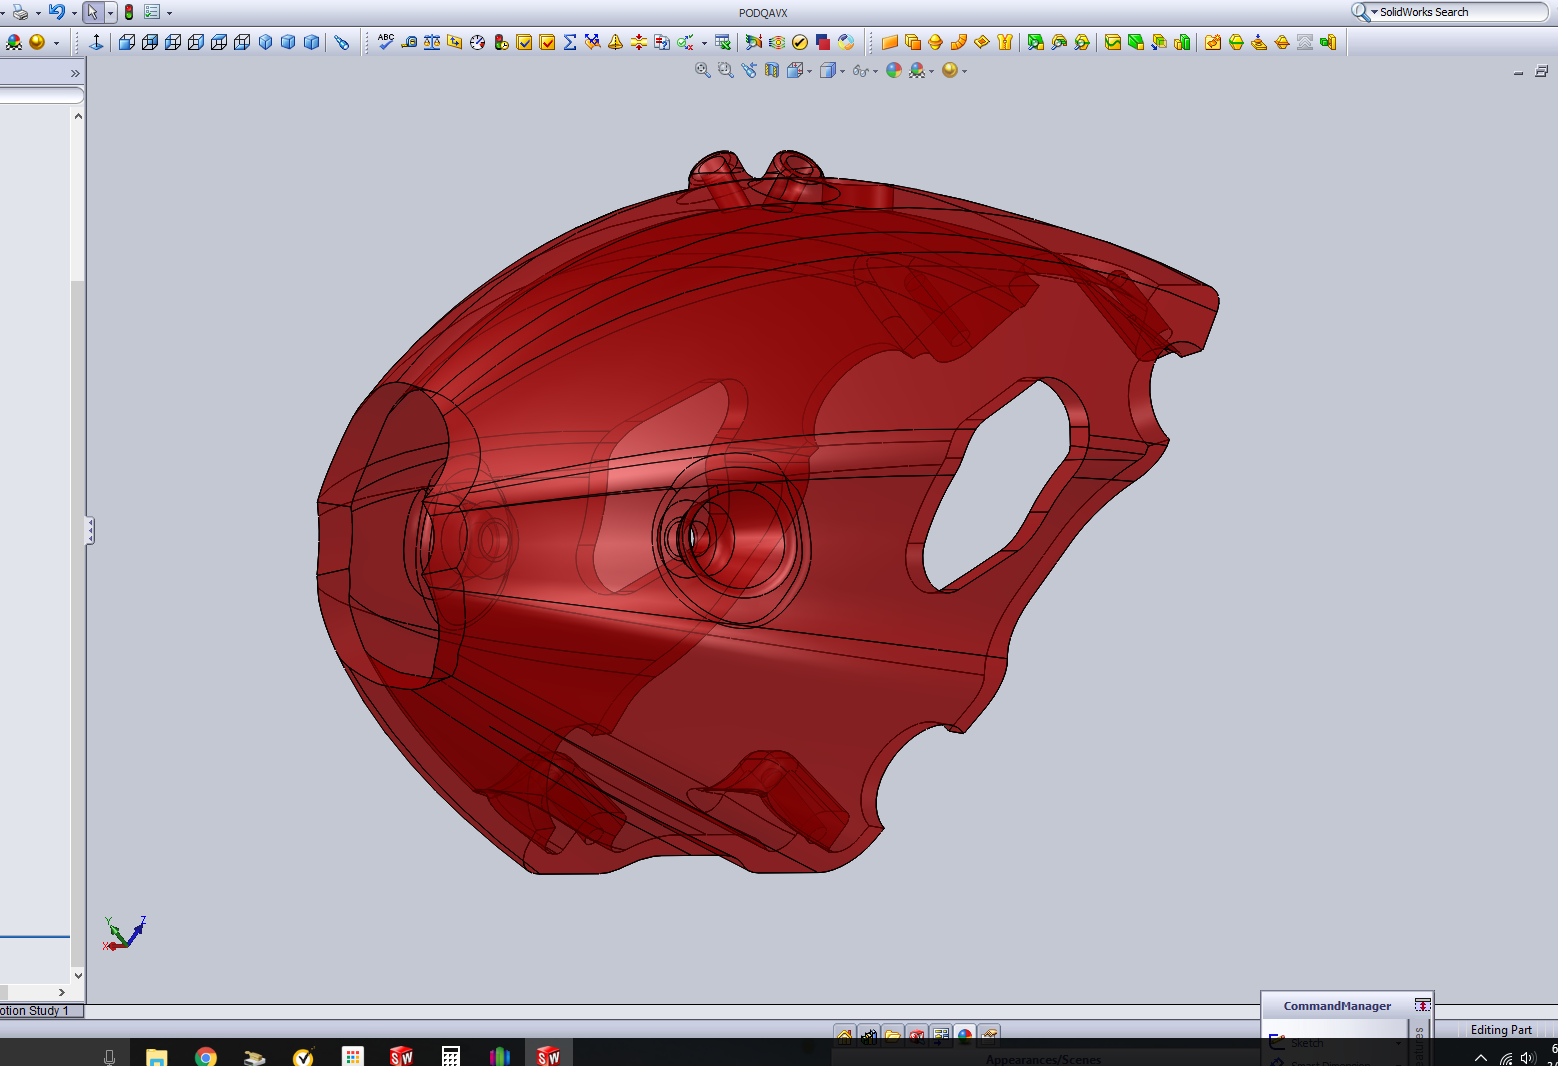1558x1066 pixels.
Task: Open the Custom Properties task pane tab
Action: coord(989,1036)
